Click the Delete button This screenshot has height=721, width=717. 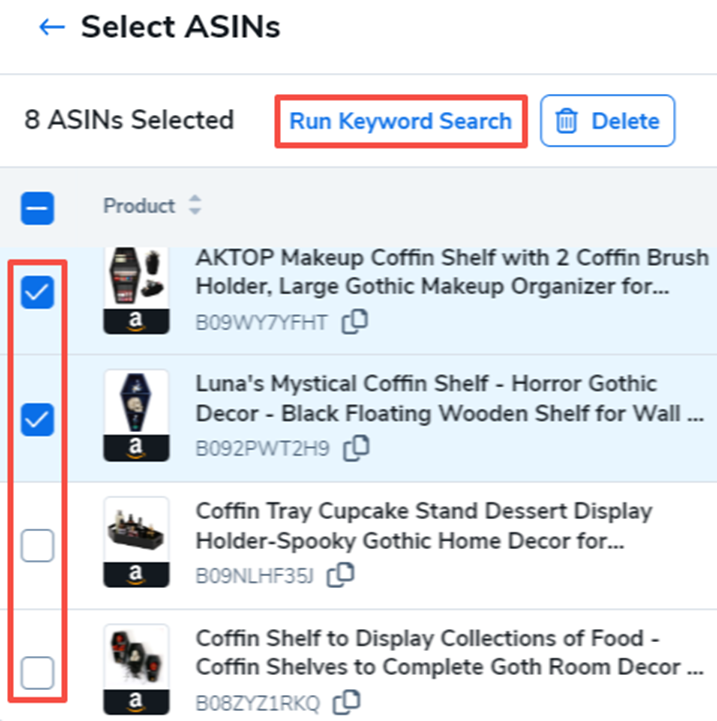coord(607,121)
